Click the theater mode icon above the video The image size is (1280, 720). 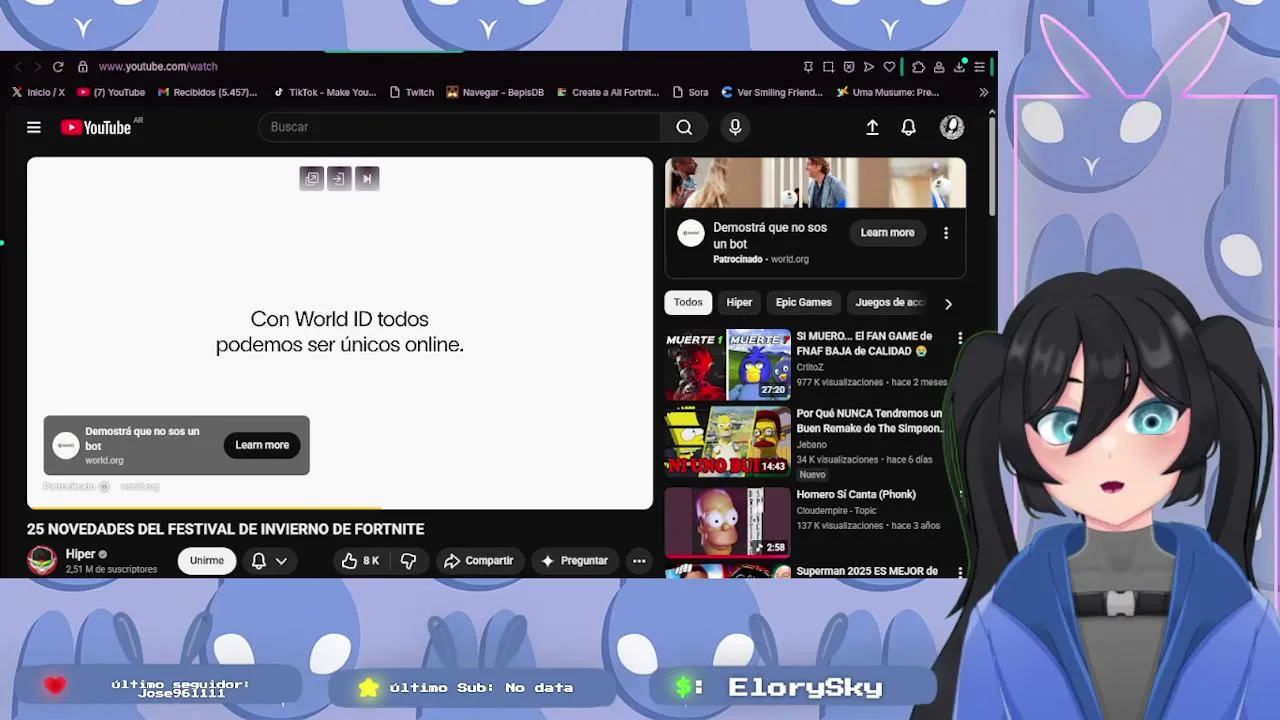(338, 179)
